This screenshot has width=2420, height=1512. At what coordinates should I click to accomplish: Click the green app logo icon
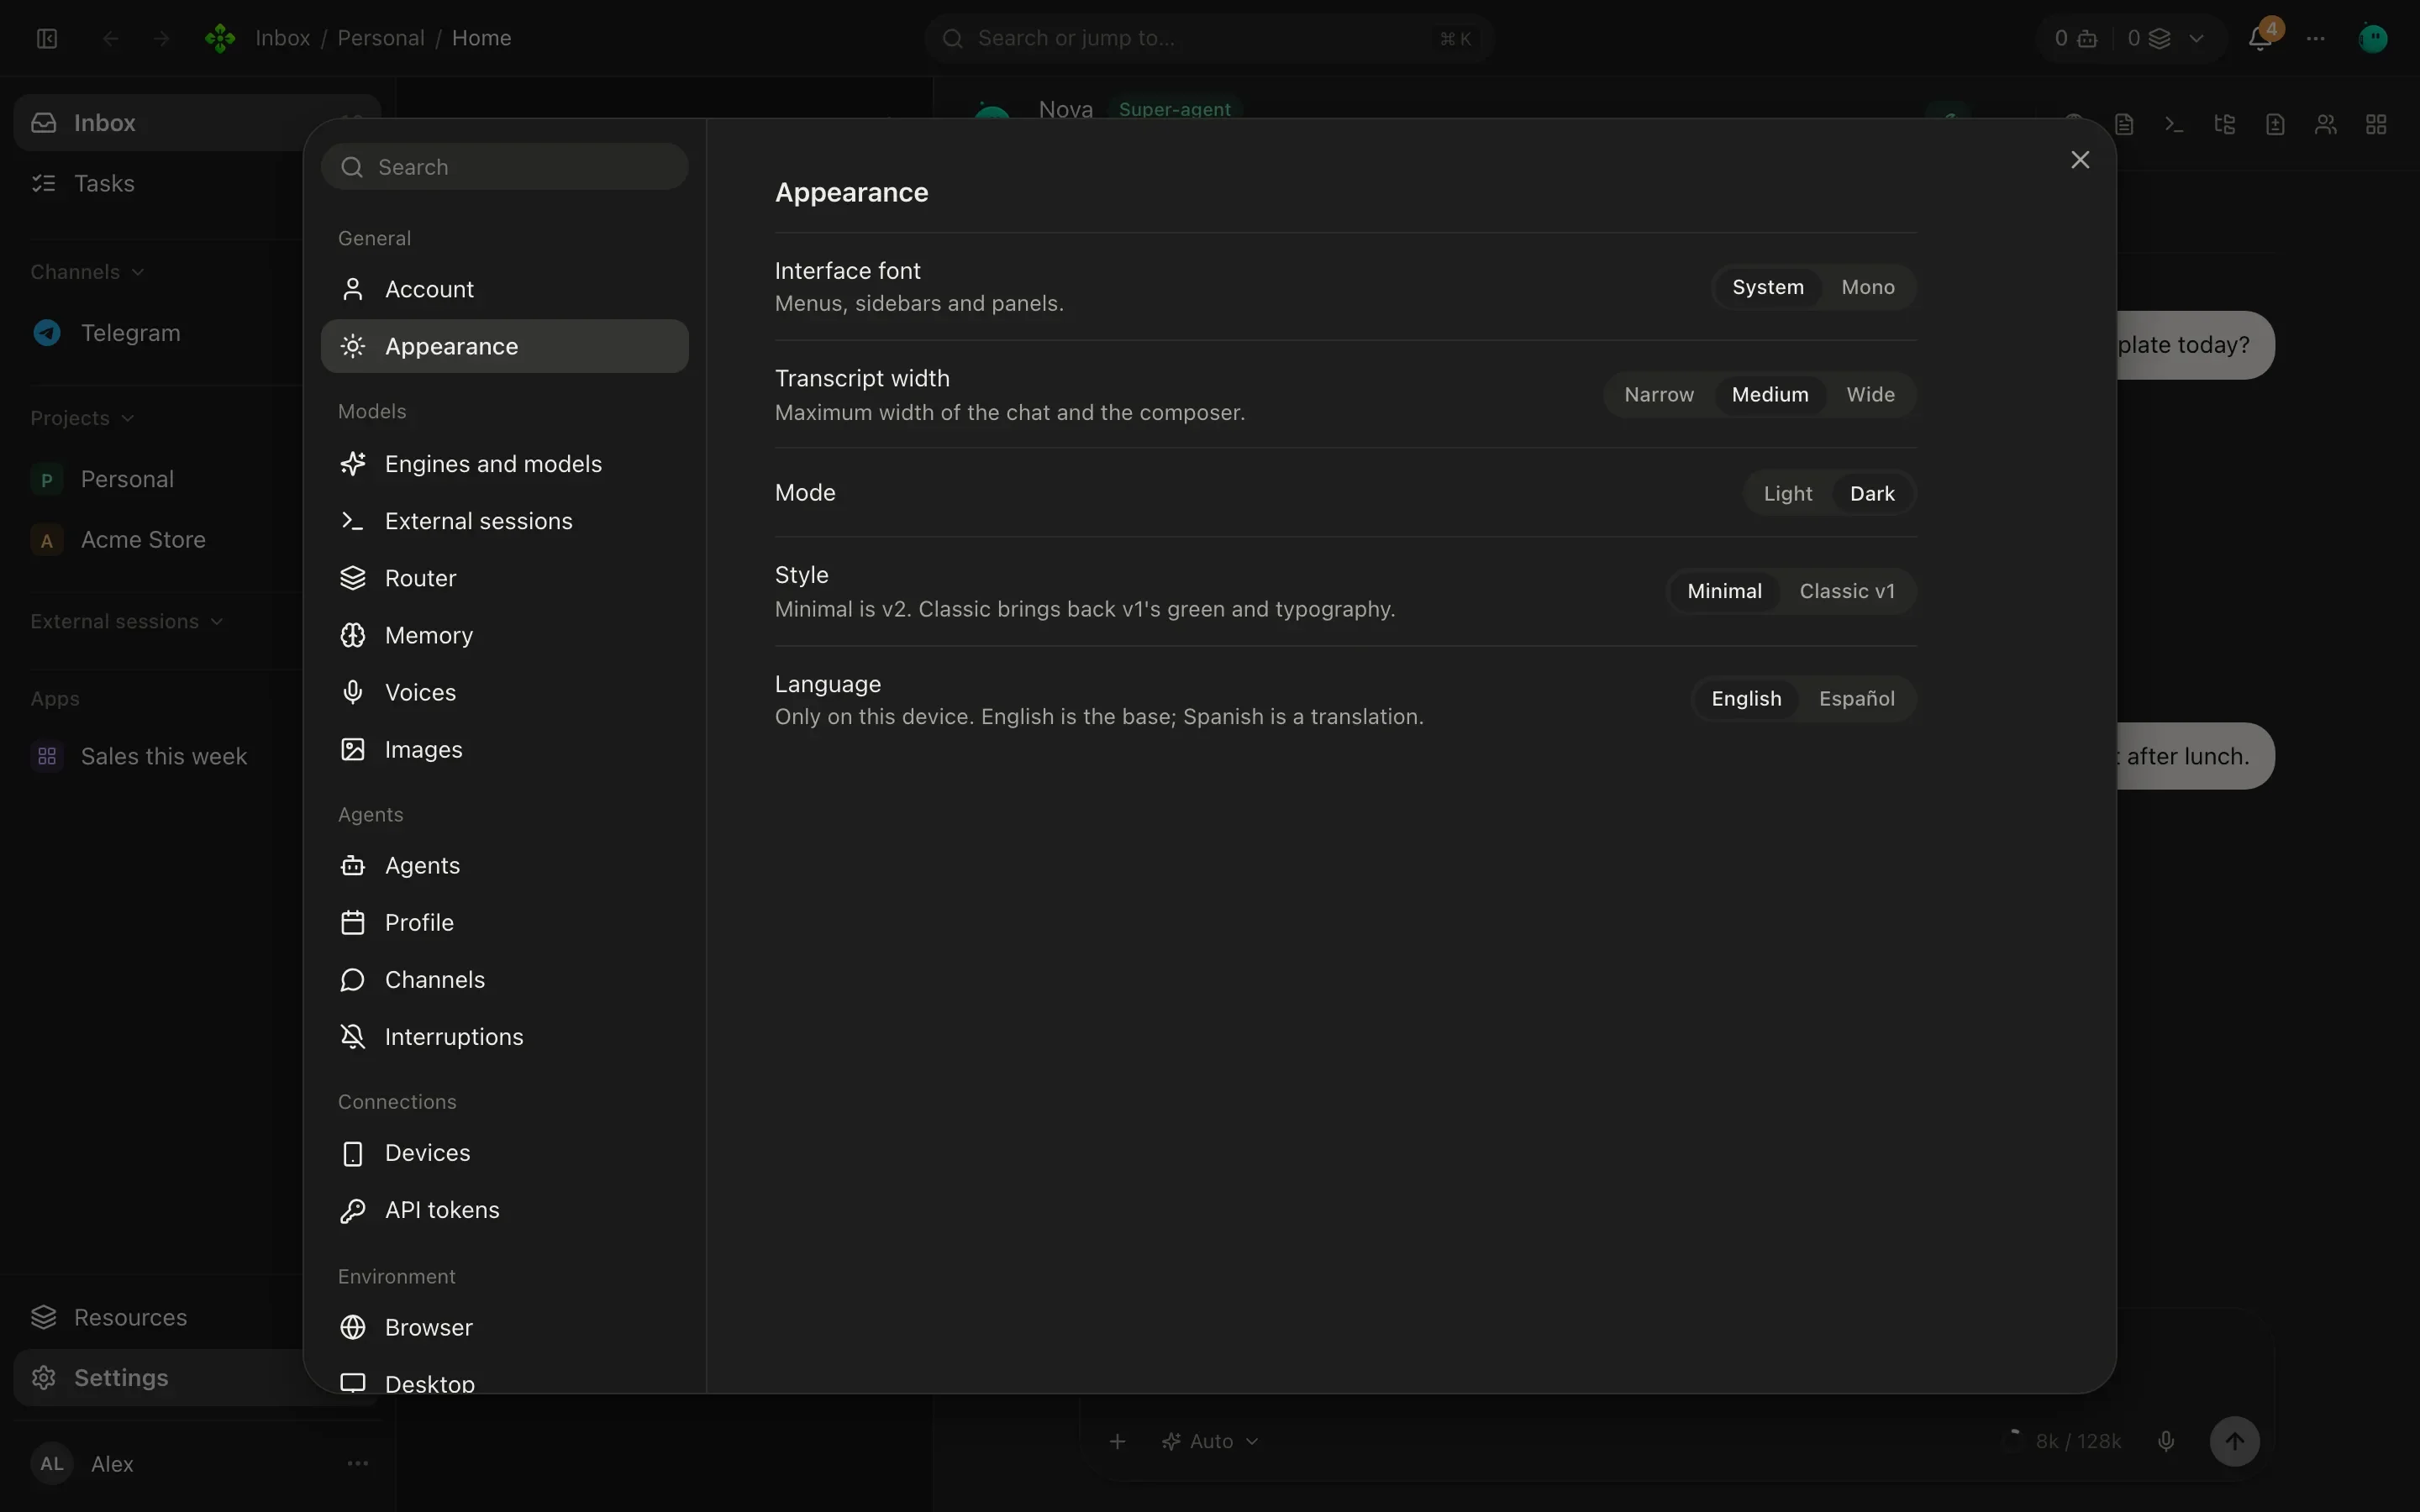[220, 38]
